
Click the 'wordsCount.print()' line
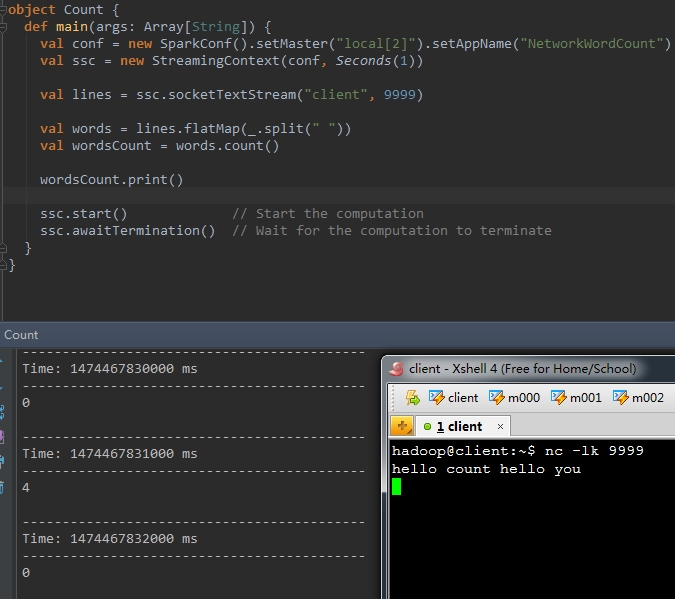[x=111, y=180]
